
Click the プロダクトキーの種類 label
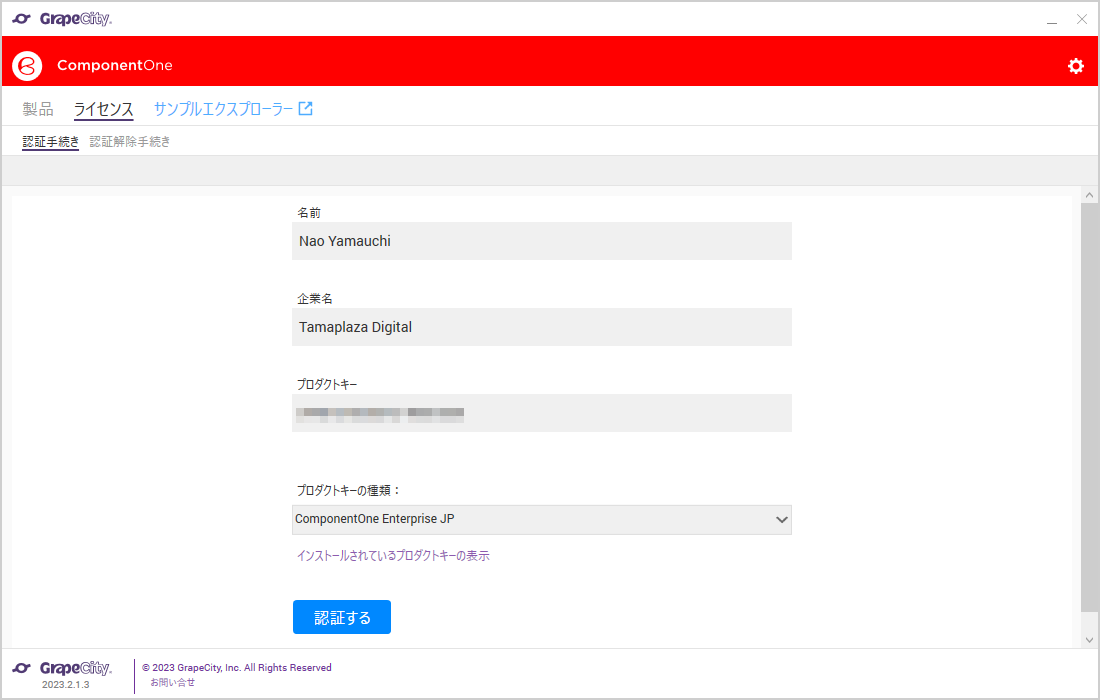coord(348,490)
